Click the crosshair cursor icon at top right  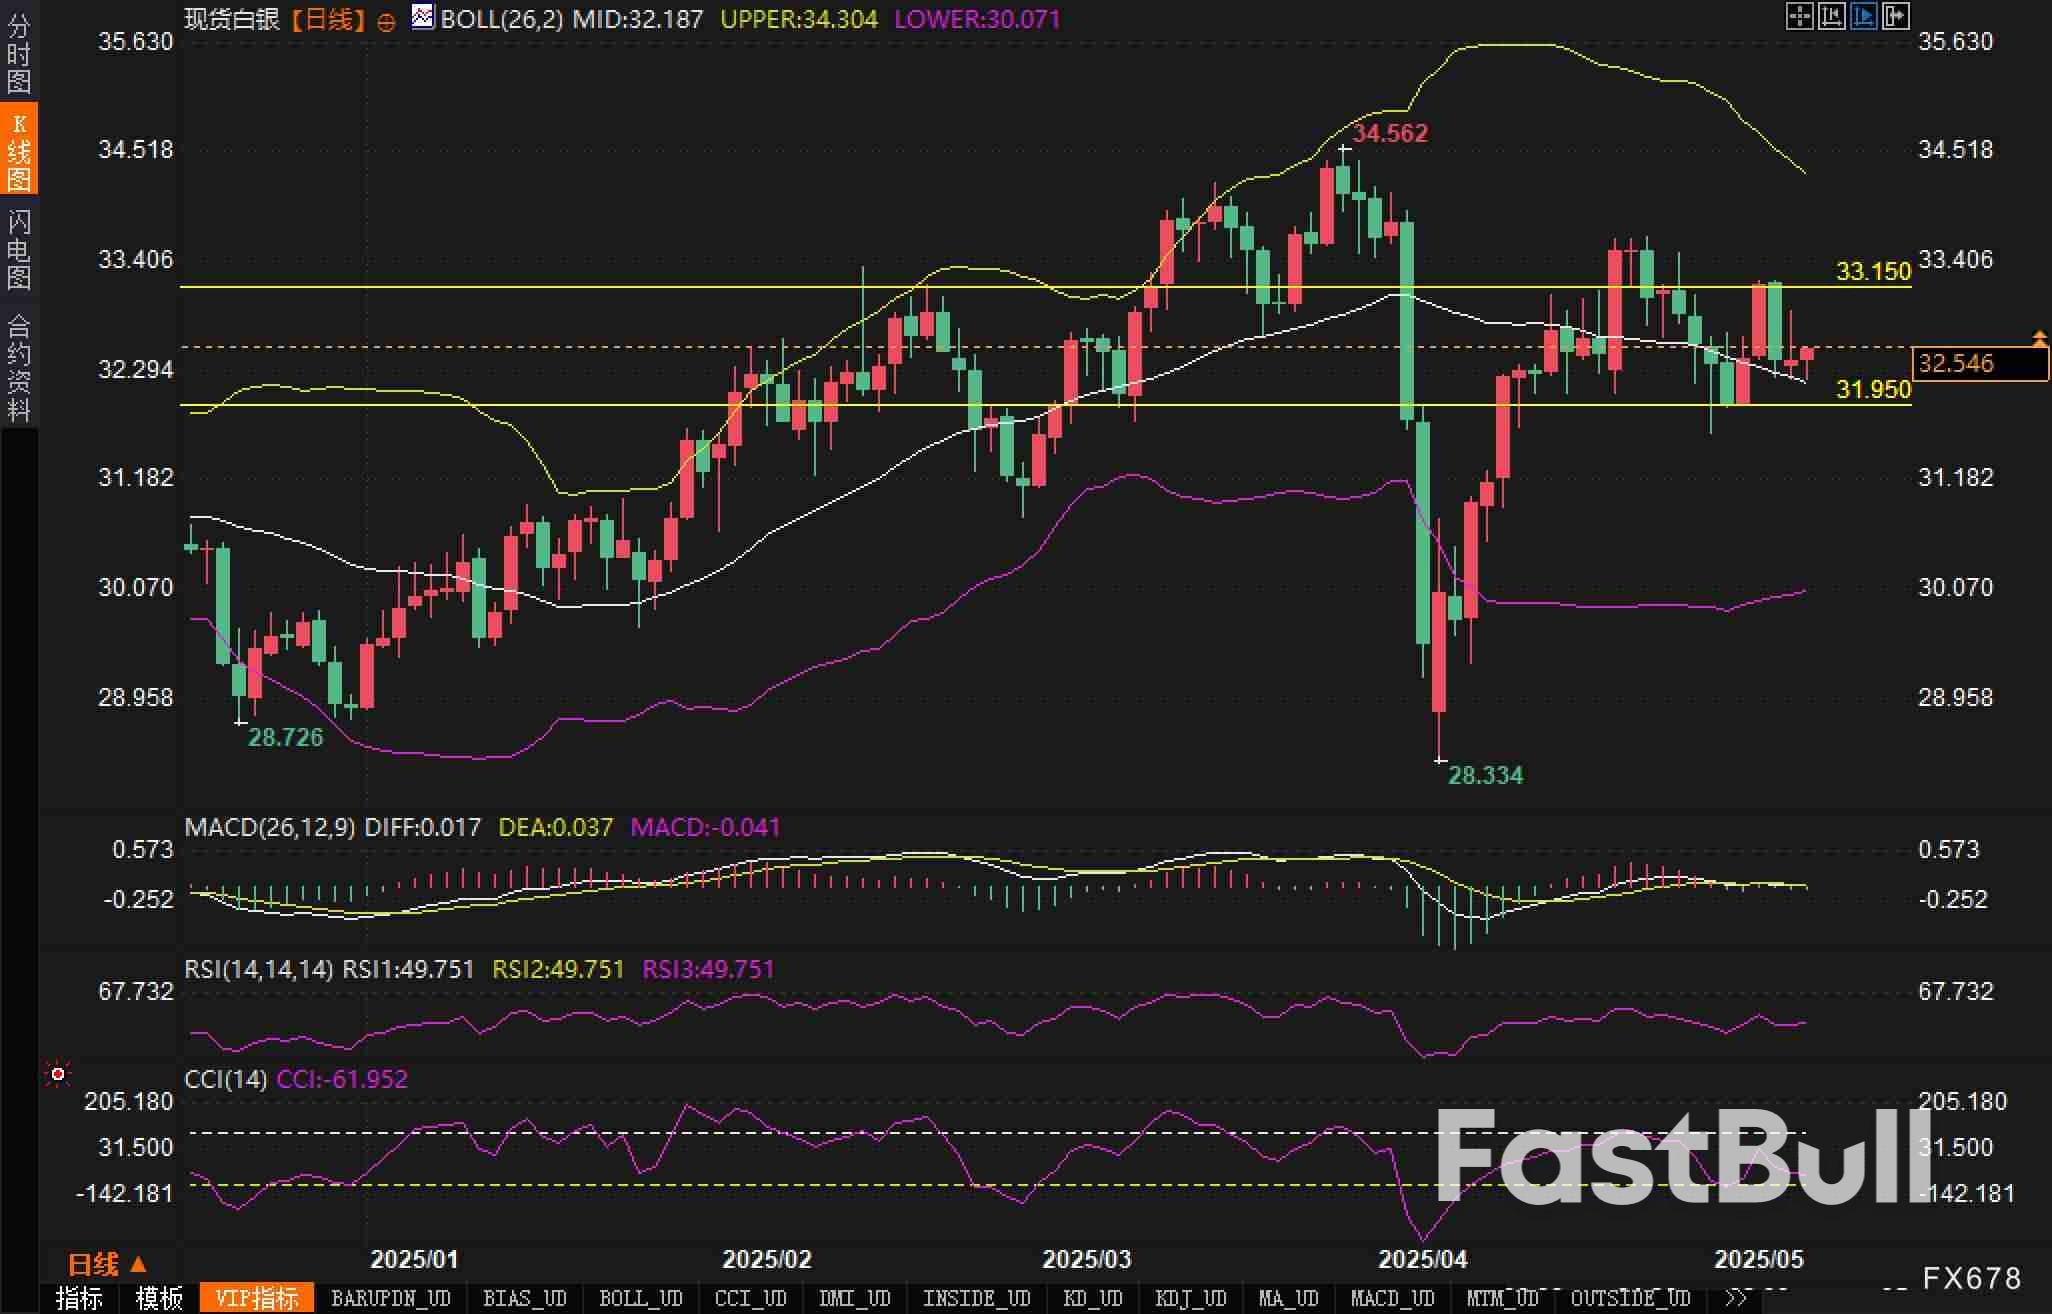1799,16
